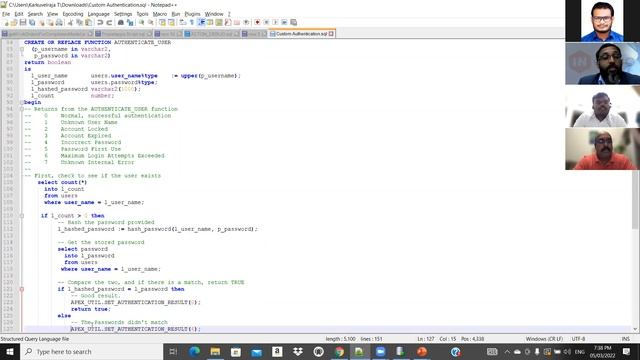
Task: Open the Plugins menu
Action: tap(192, 14)
